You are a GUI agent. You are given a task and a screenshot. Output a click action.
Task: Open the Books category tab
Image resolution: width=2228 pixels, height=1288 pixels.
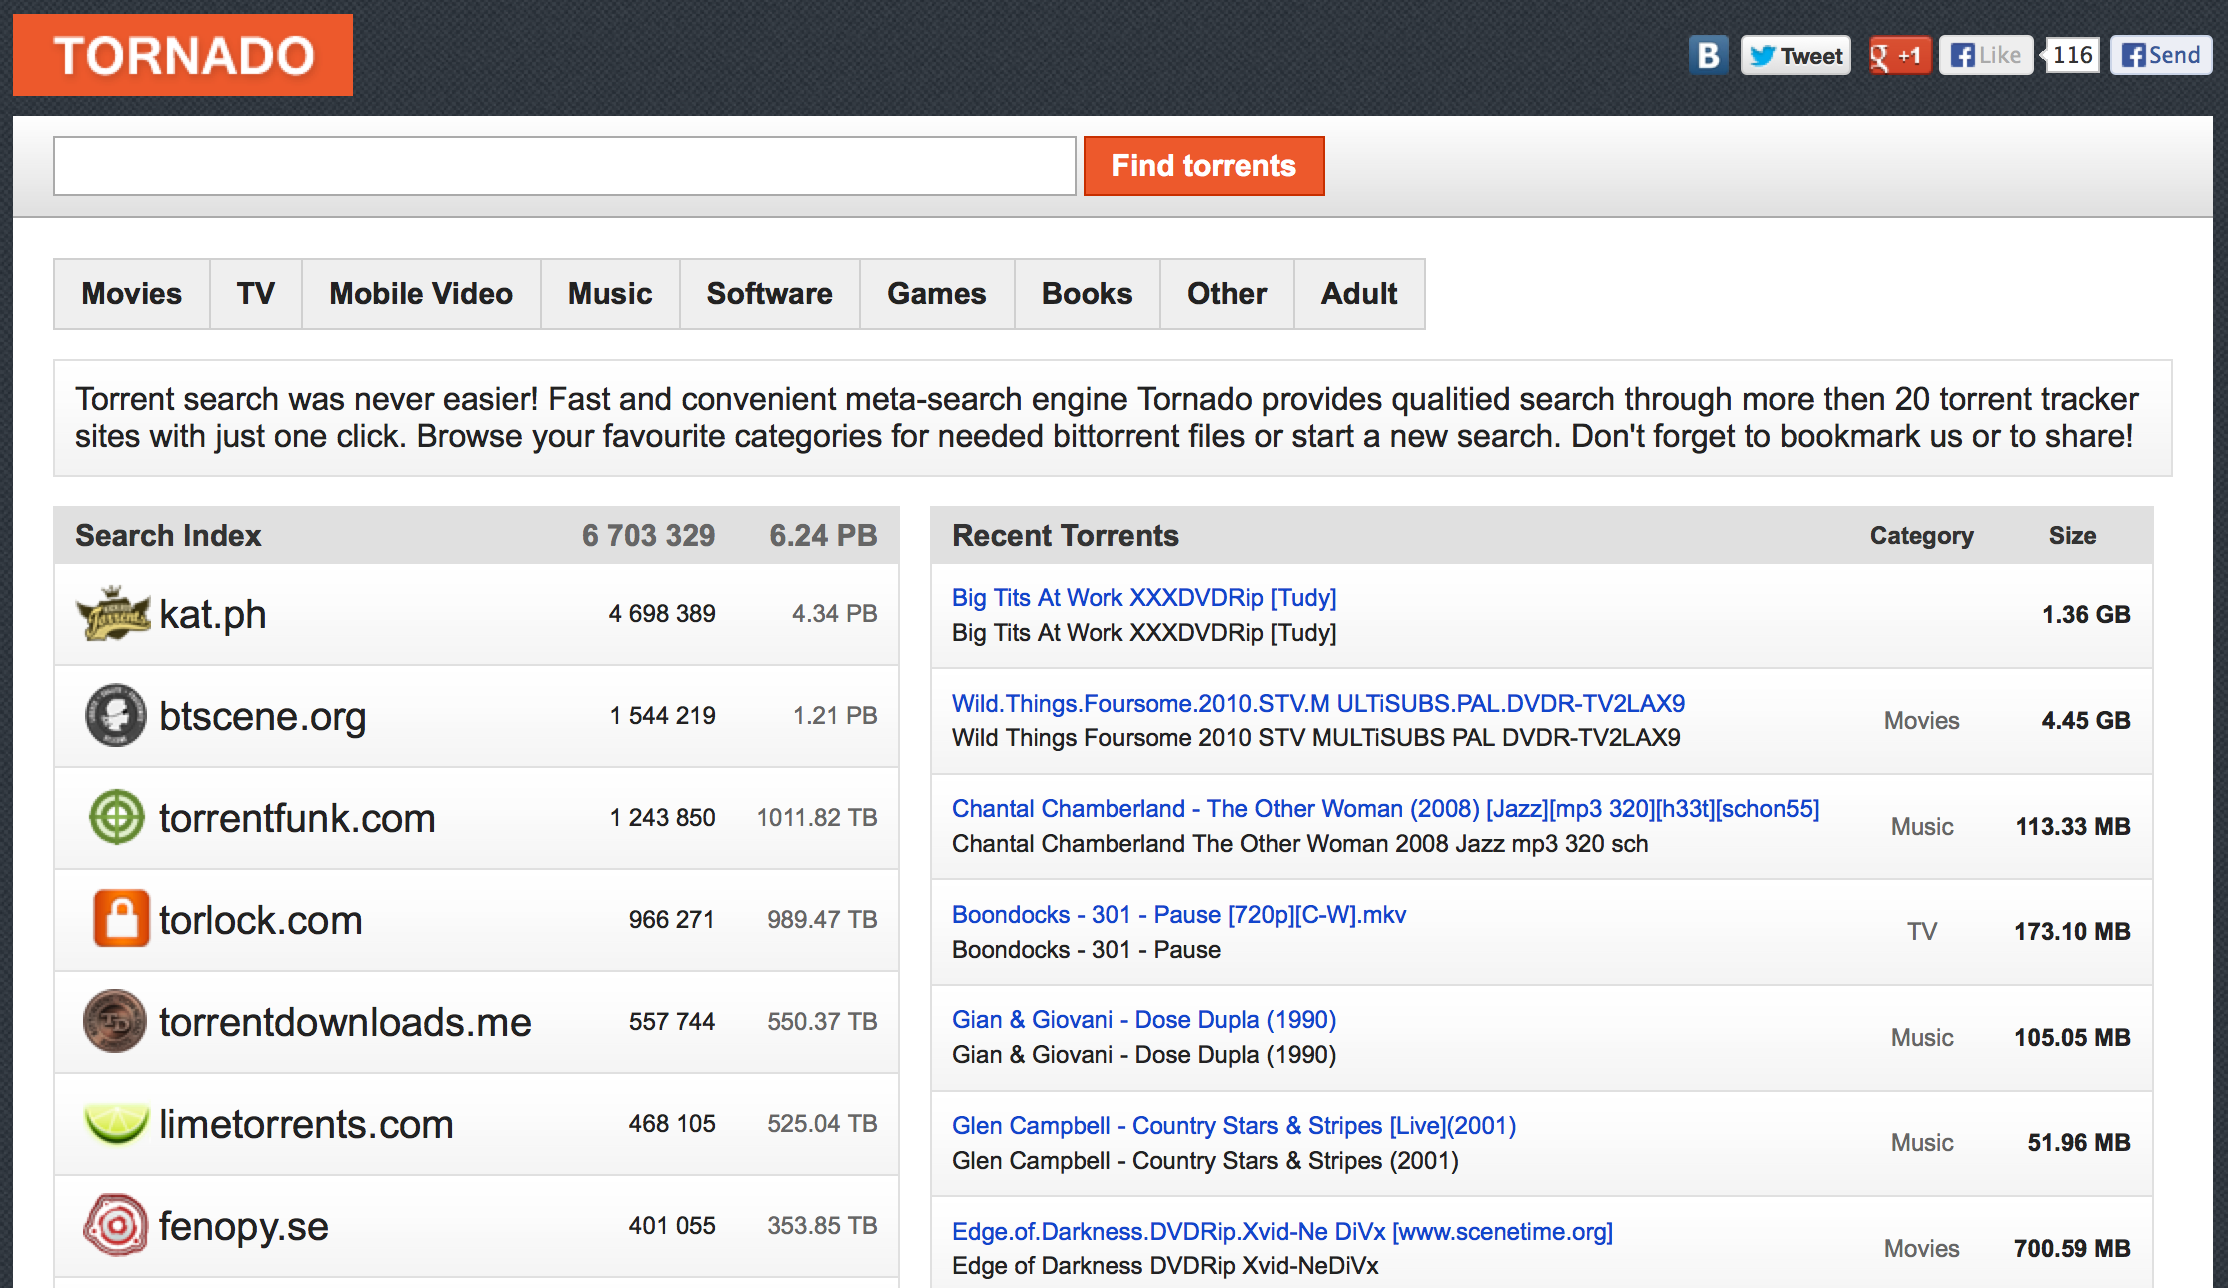tap(1087, 294)
